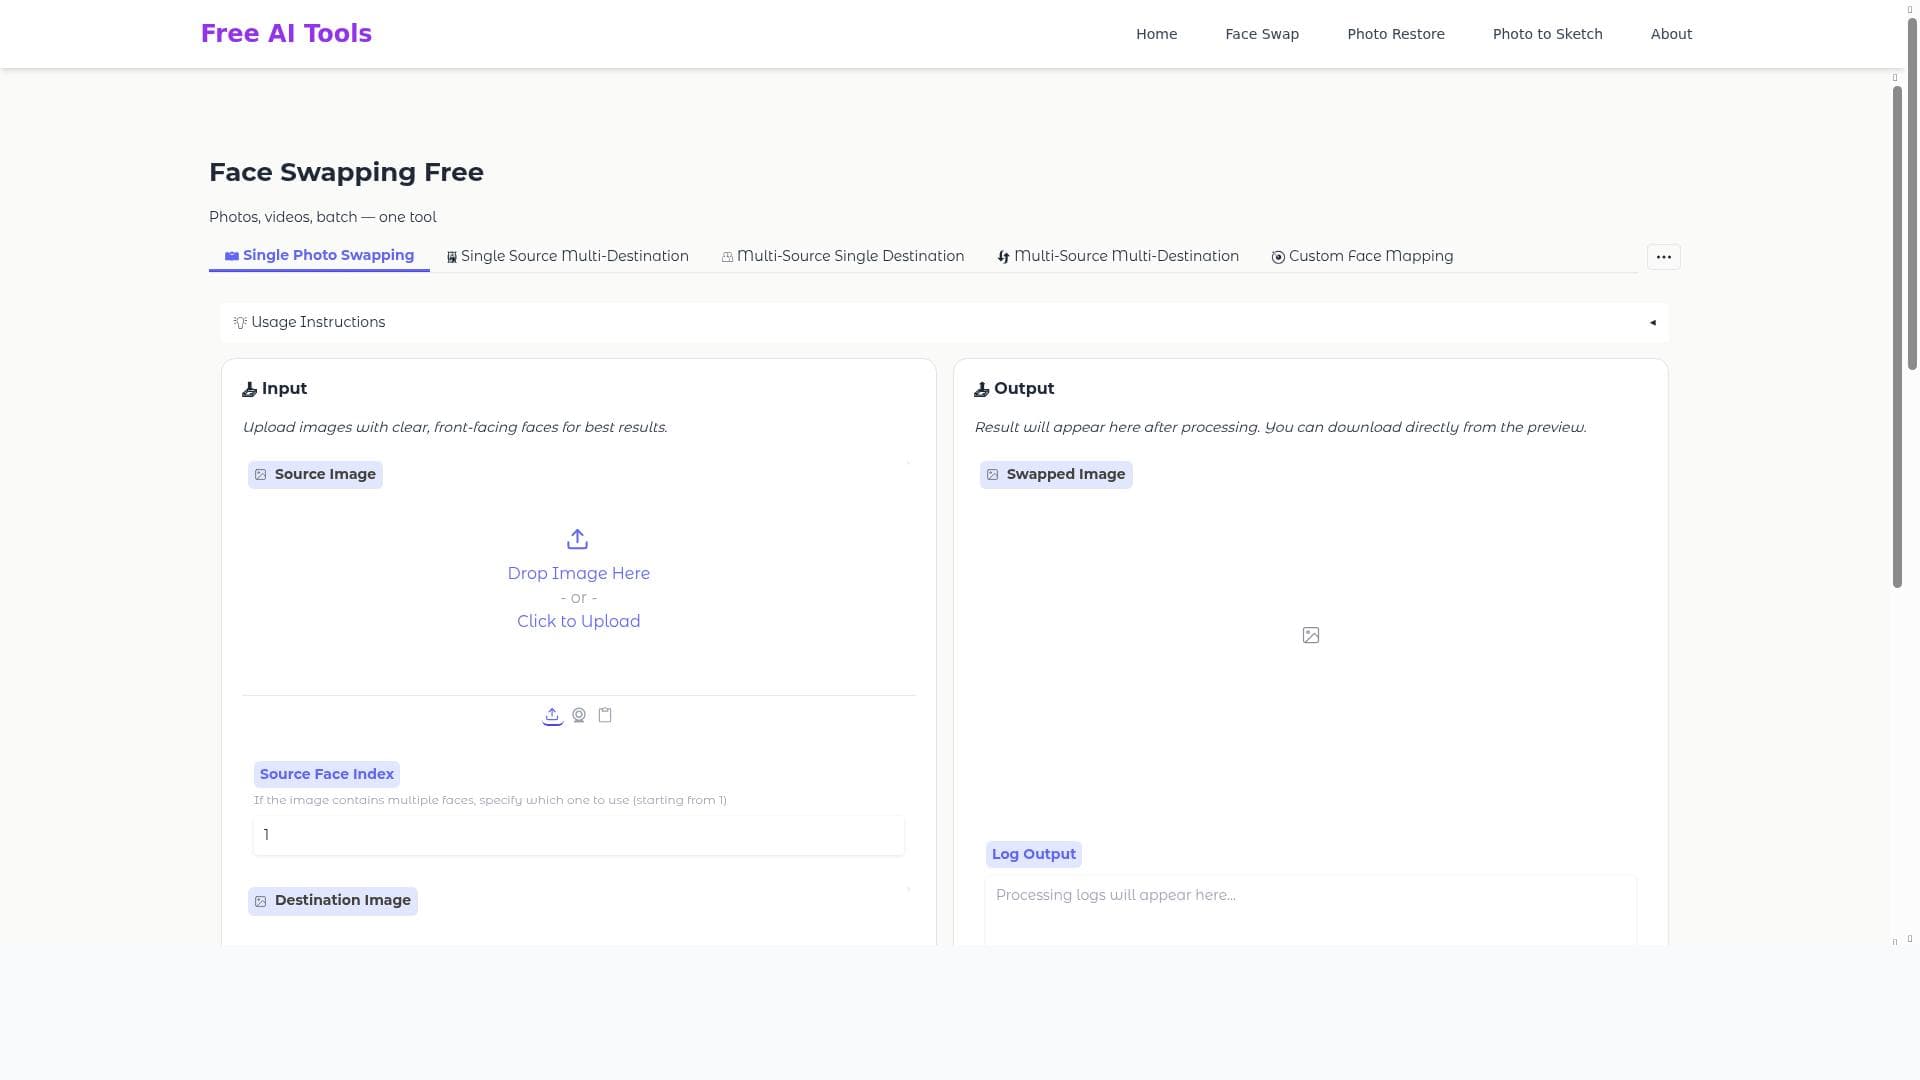Viewport: 1920px width, 1080px height.
Task: Click the Source Face Index input field
Action: coord(579,835)
